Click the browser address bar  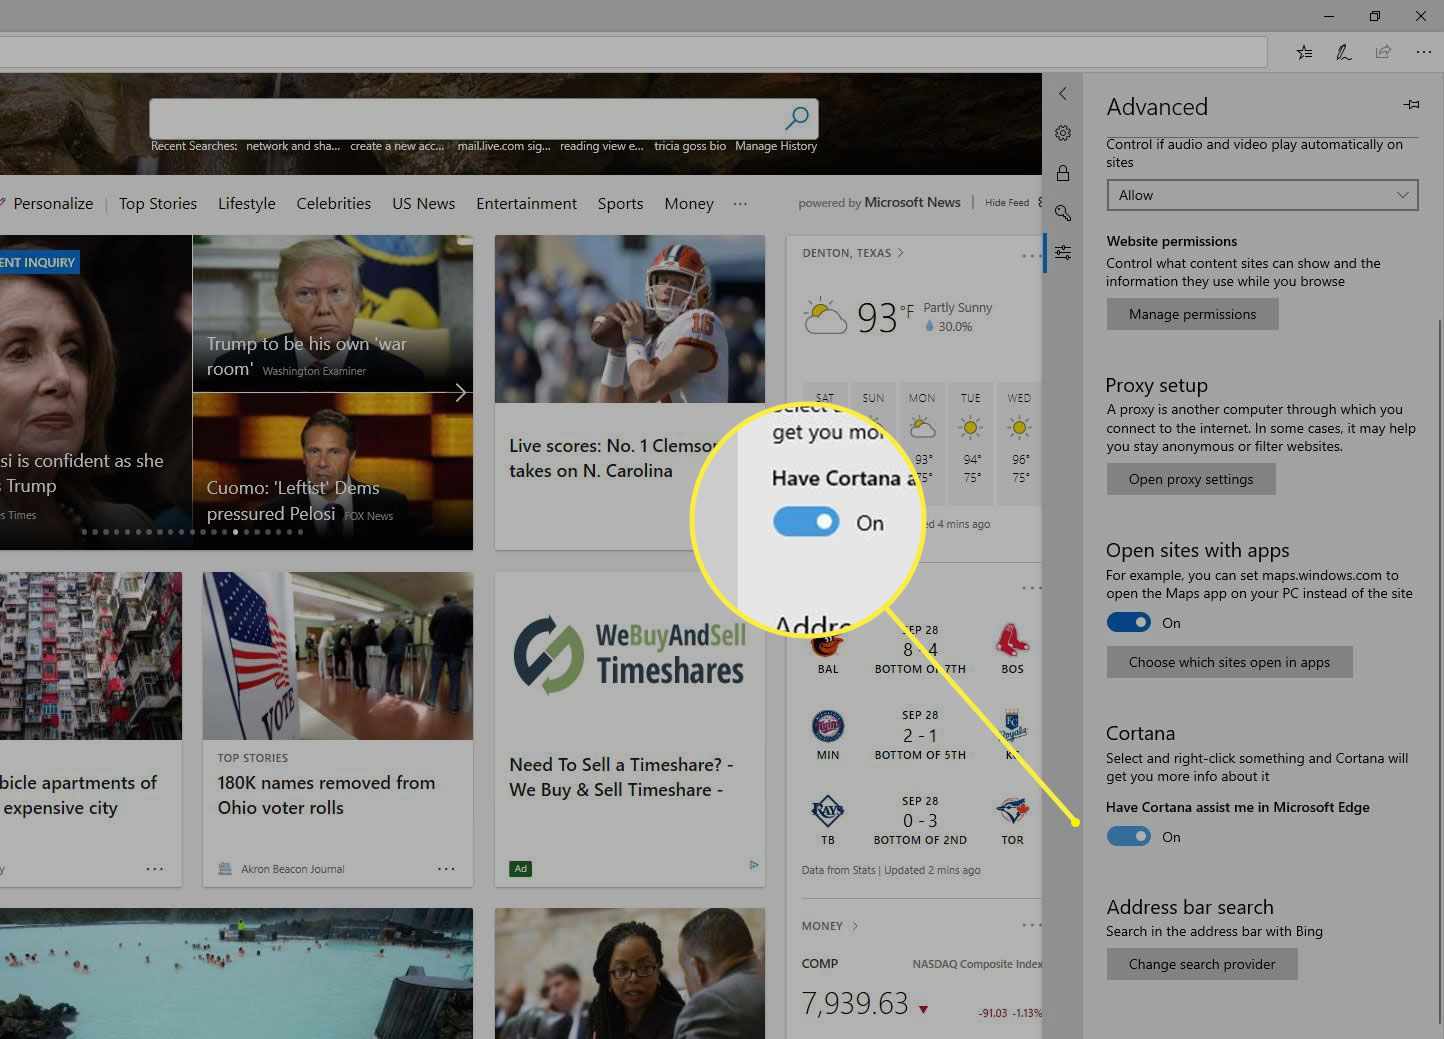coord(633,52)
